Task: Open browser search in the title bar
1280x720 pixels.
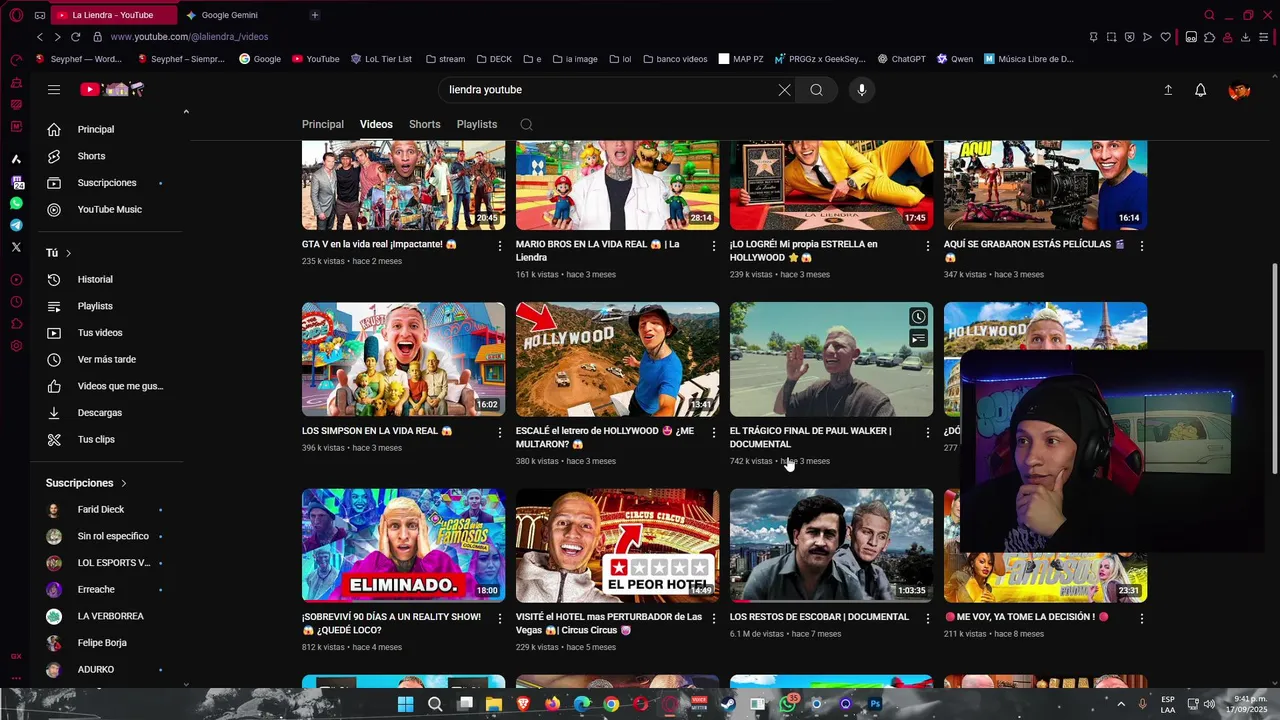Action: click(1209, 15)
